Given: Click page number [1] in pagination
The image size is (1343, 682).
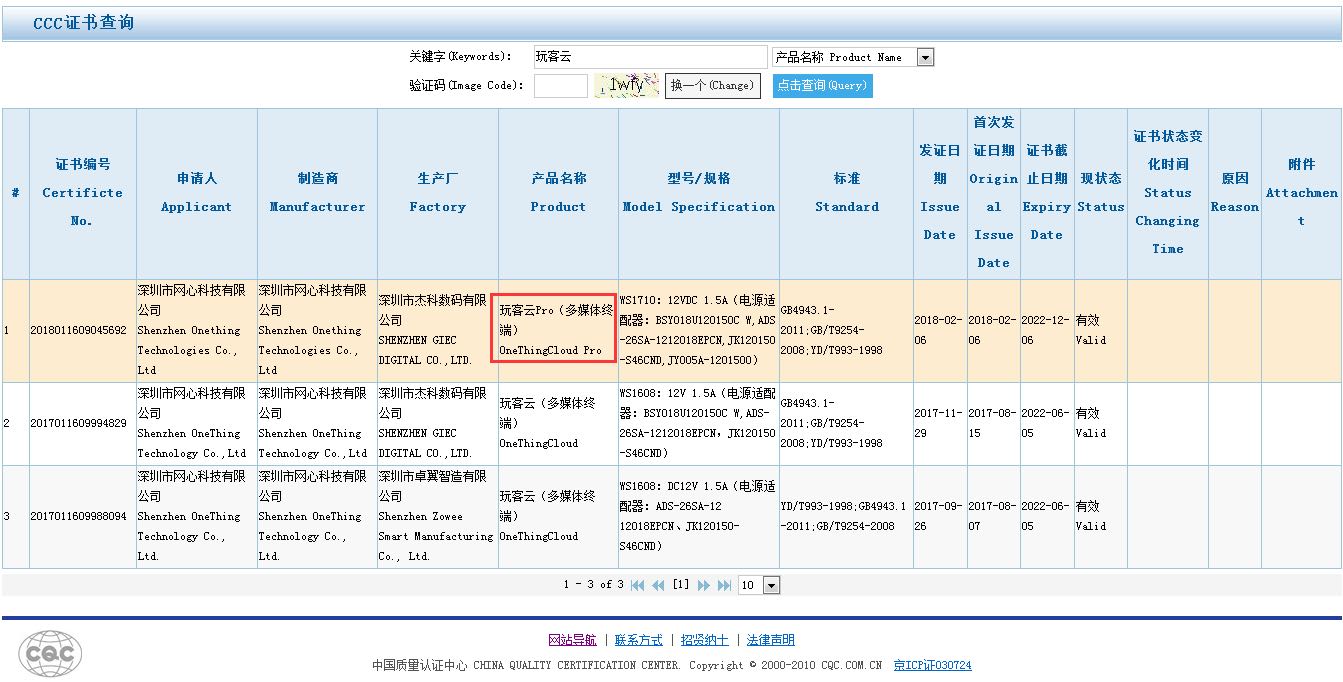Looking at the screenshot, I should pyautogui.click(x=681, y=585).
